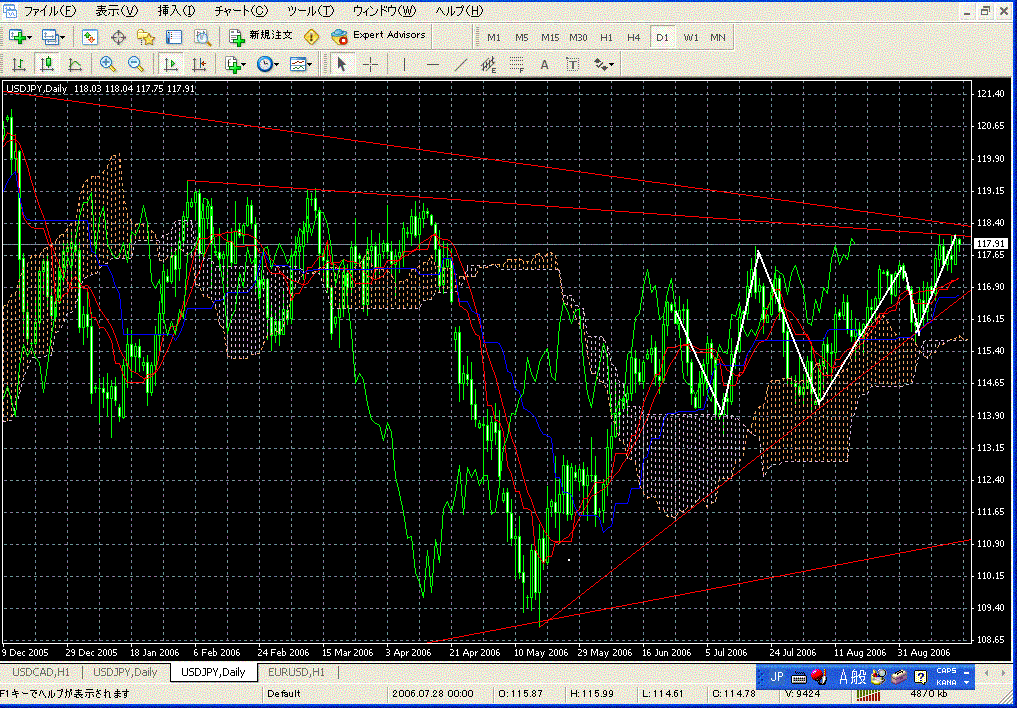Viewport: 1017px width, 711px height.
Task: Open the 表示(V) menu
Action: point(117,11)
